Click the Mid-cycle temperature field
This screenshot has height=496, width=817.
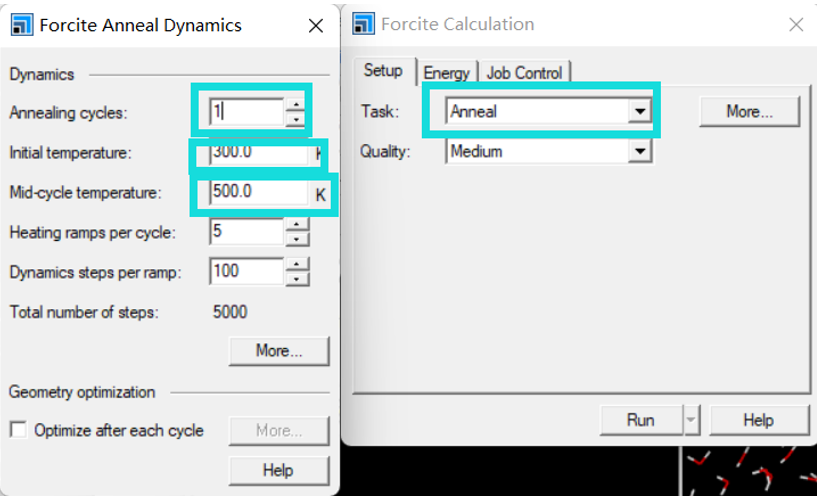pyautogui.click(x=259, y=193)
